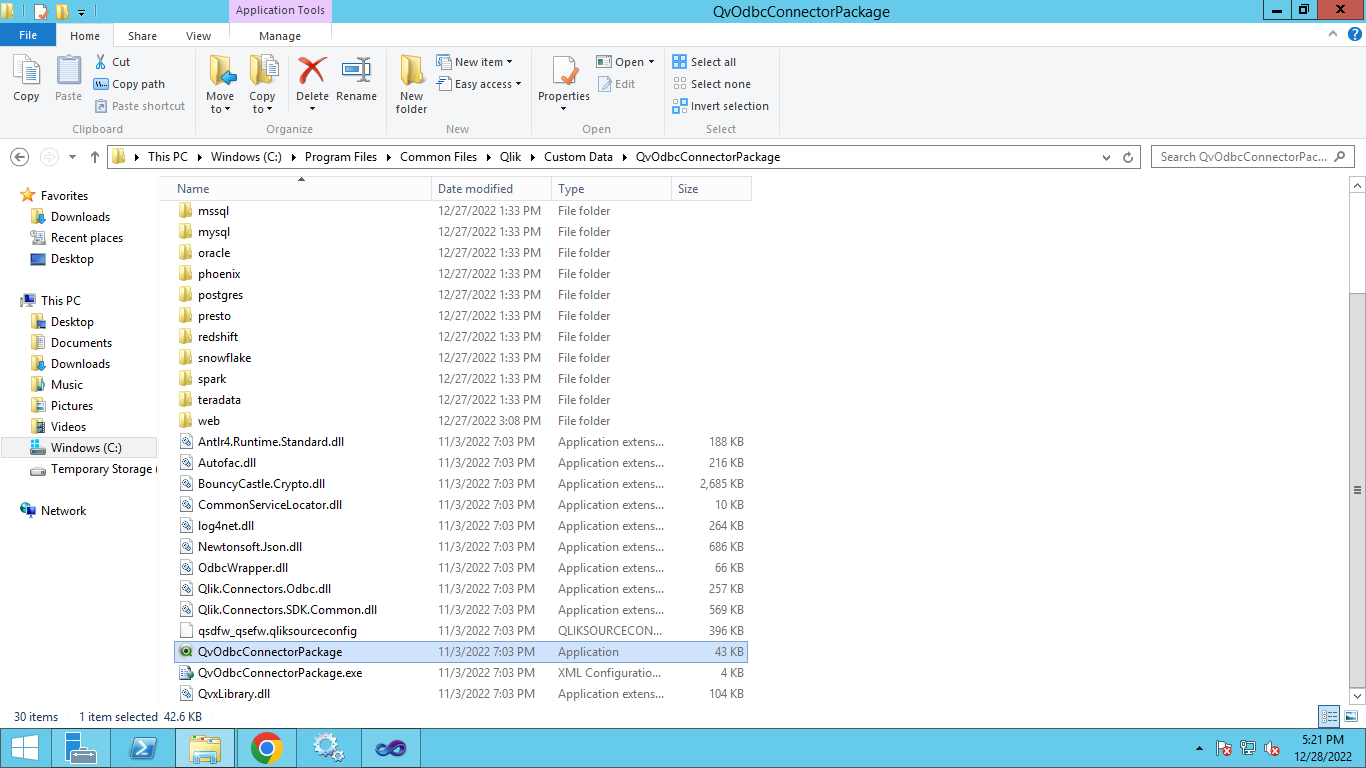Click the file list scroll down arrow
This screenshot has width=1366, height=768.
[1357, 695]
